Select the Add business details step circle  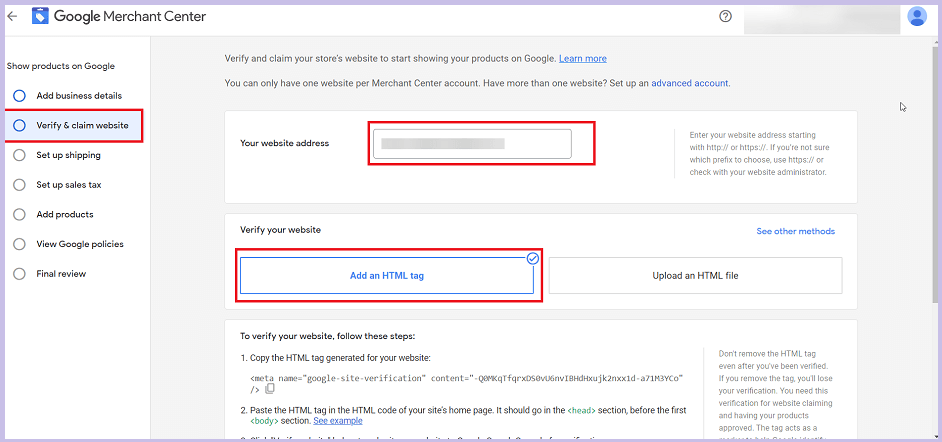[19, 95]
